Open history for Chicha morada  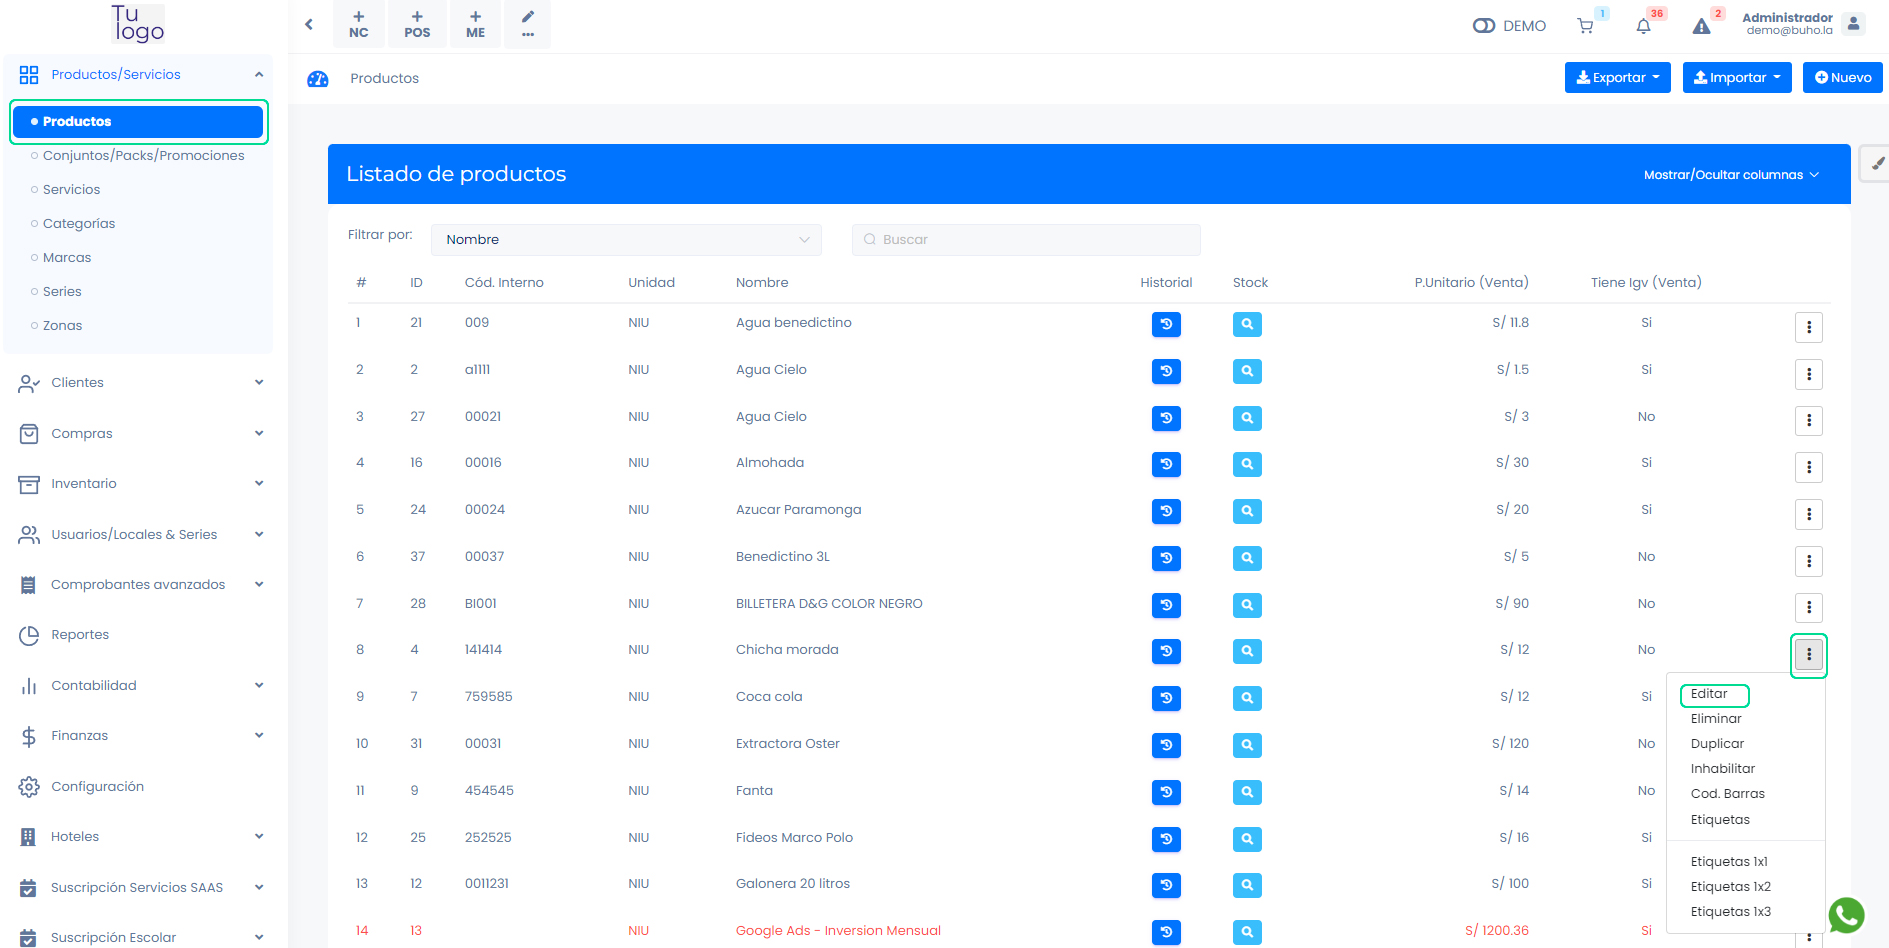pos(1166,651)
